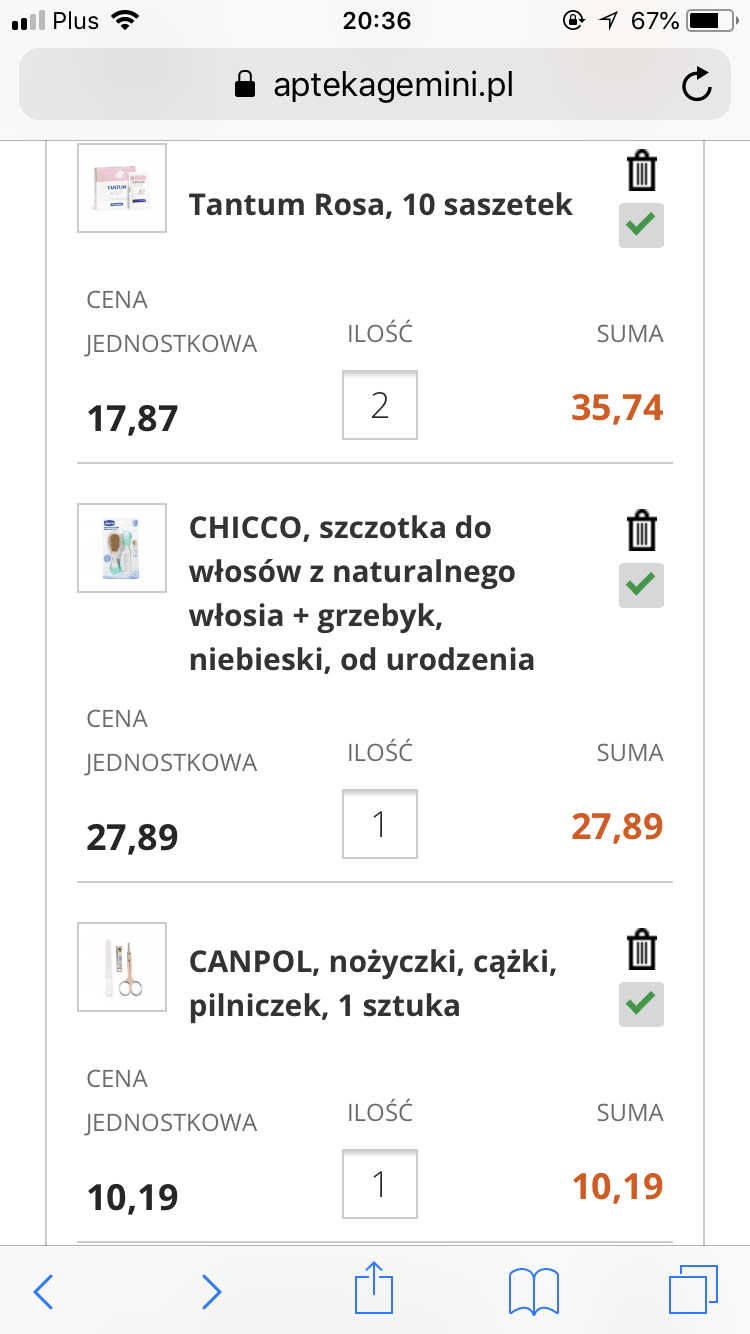Navigate forward in Safari

[211, 1292]
